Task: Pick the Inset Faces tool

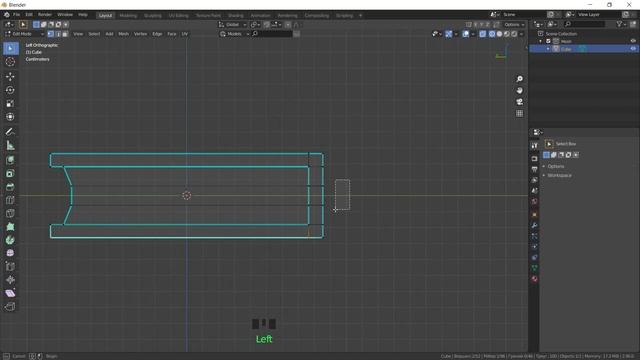Action: (x=11, y=173)
